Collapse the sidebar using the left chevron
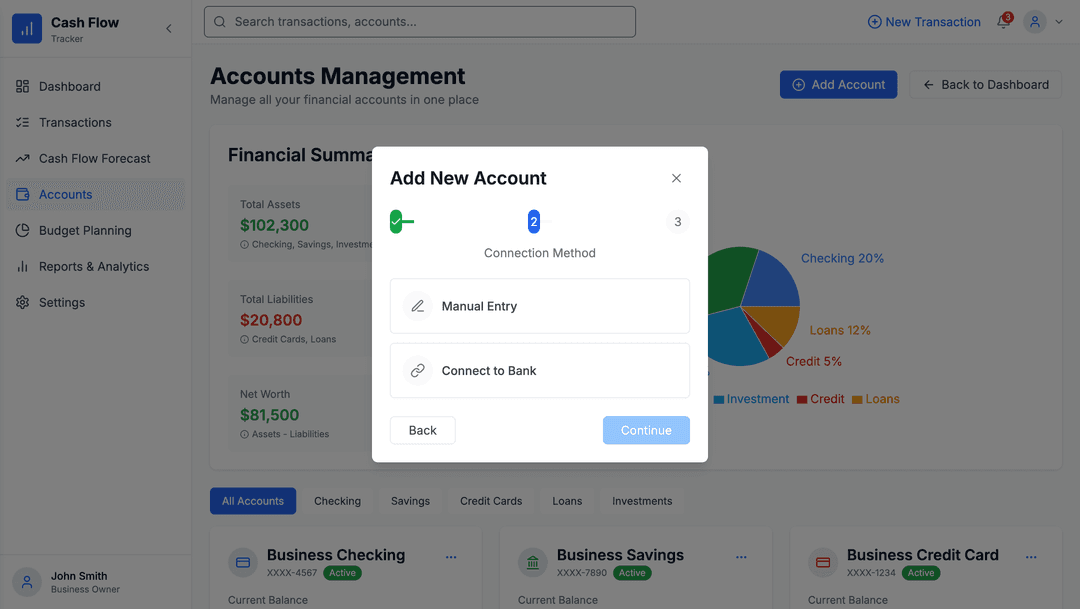Image resolution: width=1080 pixels, height=609 pixels. click(168, 29)
